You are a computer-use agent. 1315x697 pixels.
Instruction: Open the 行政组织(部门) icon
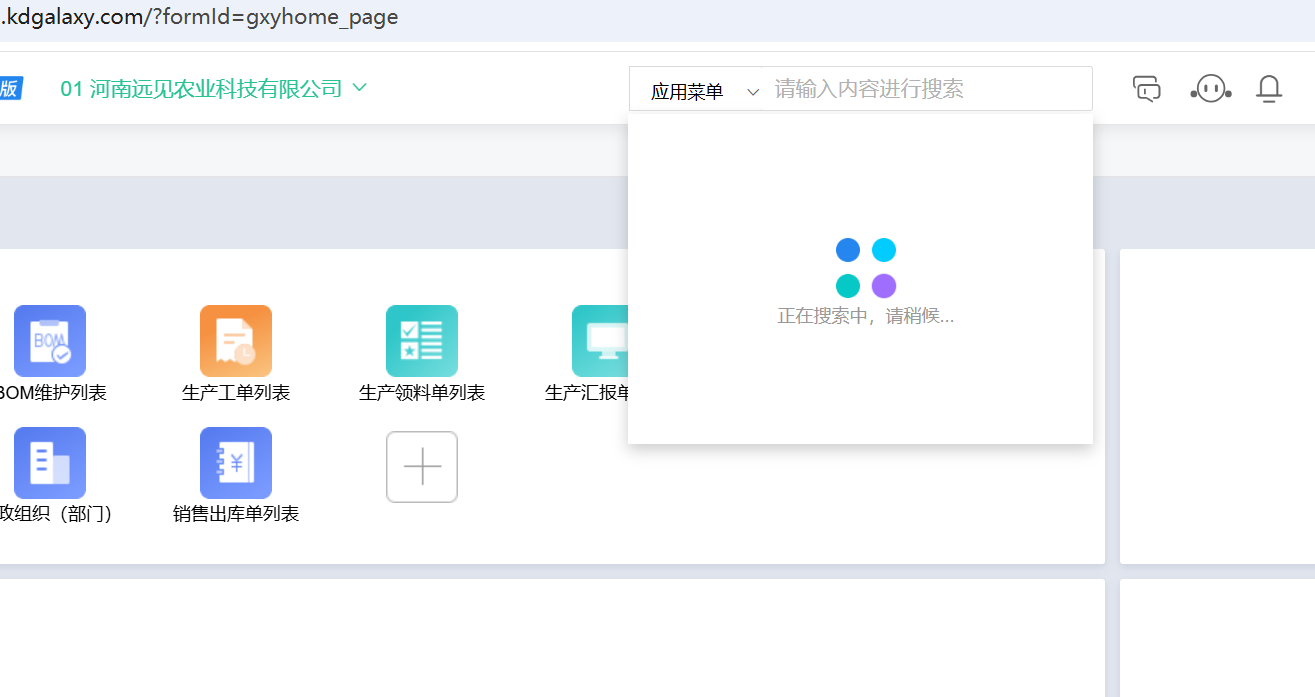coord(49,463)
